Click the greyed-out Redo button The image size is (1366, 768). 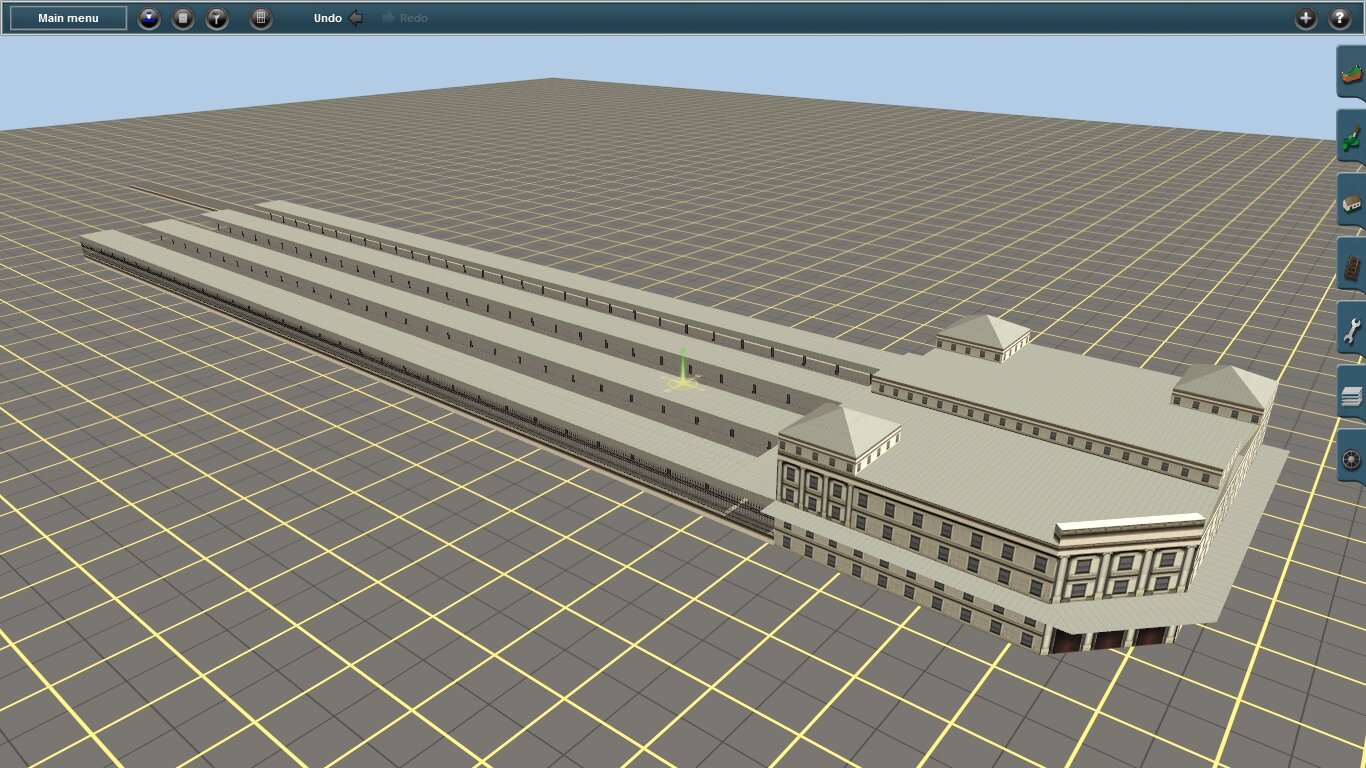404,18
